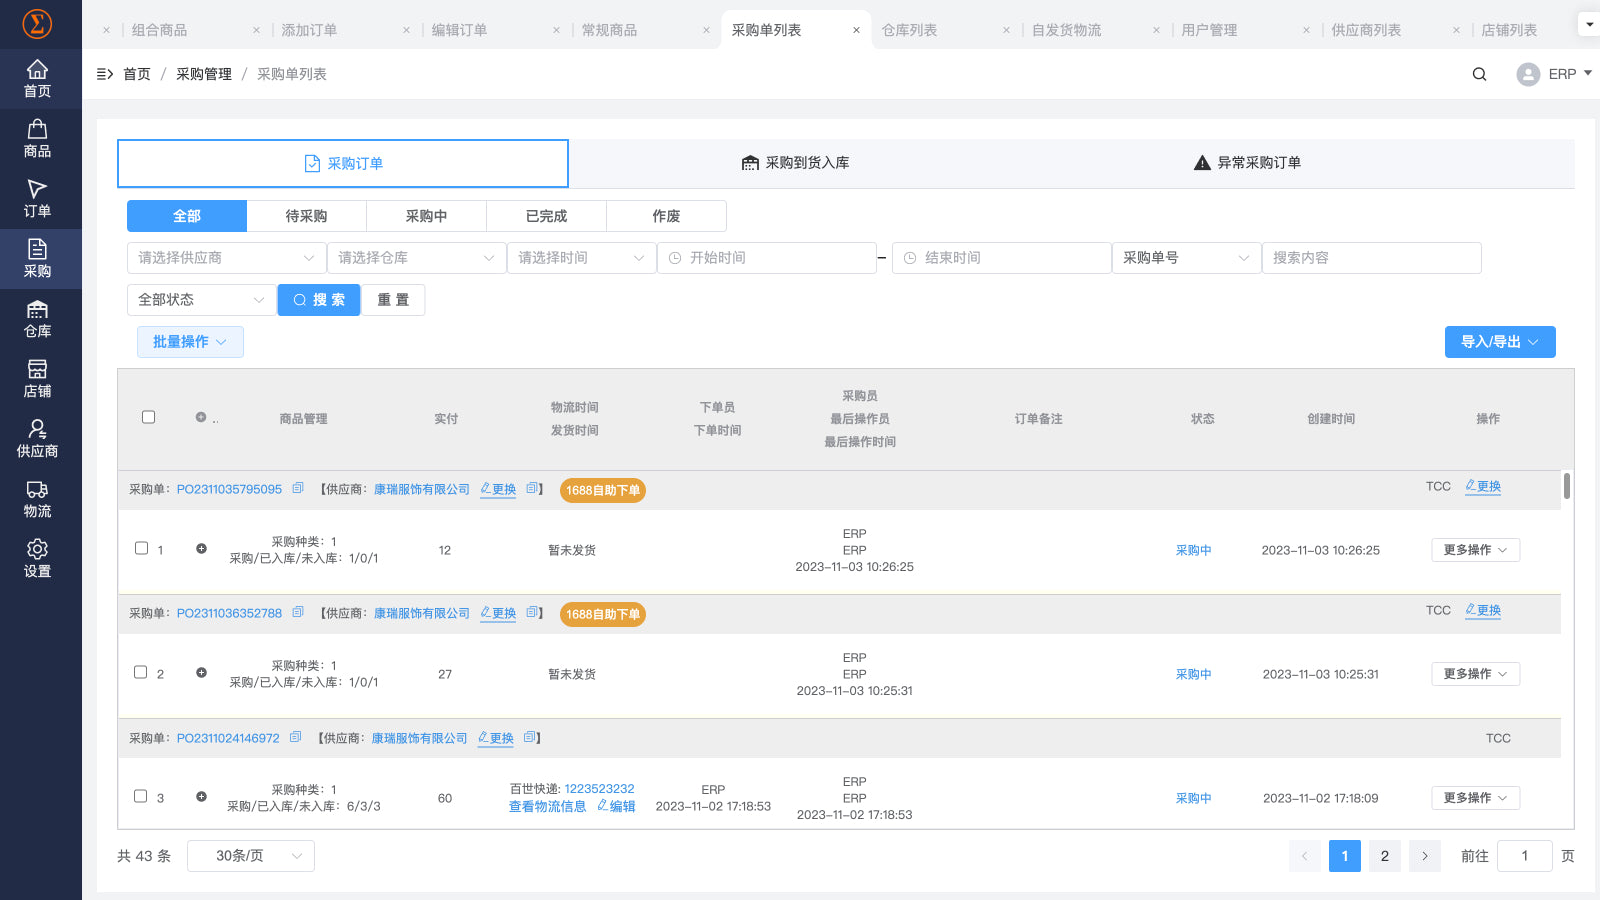This screenshot has width=1600, height=900.
Task: Switch to the 异常采购订单 tab
Action: (x=1247, y=163)
